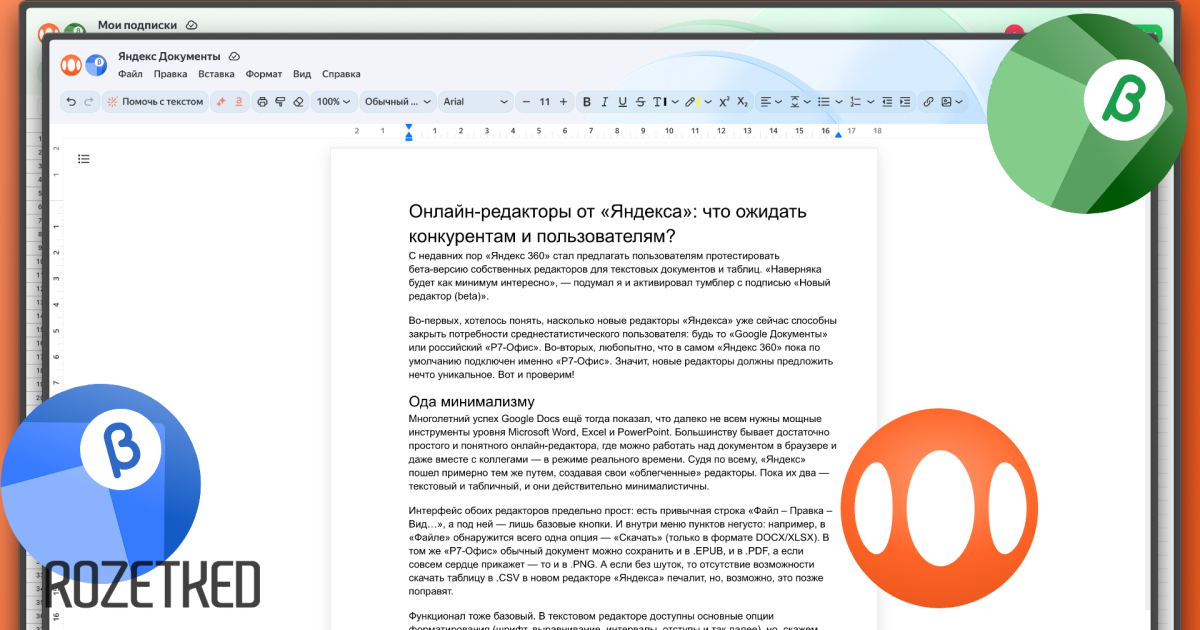Screen dimensions: 1200x630
Task: Open the bulleted list style dropdown arrow
Action: pos(839,101)
